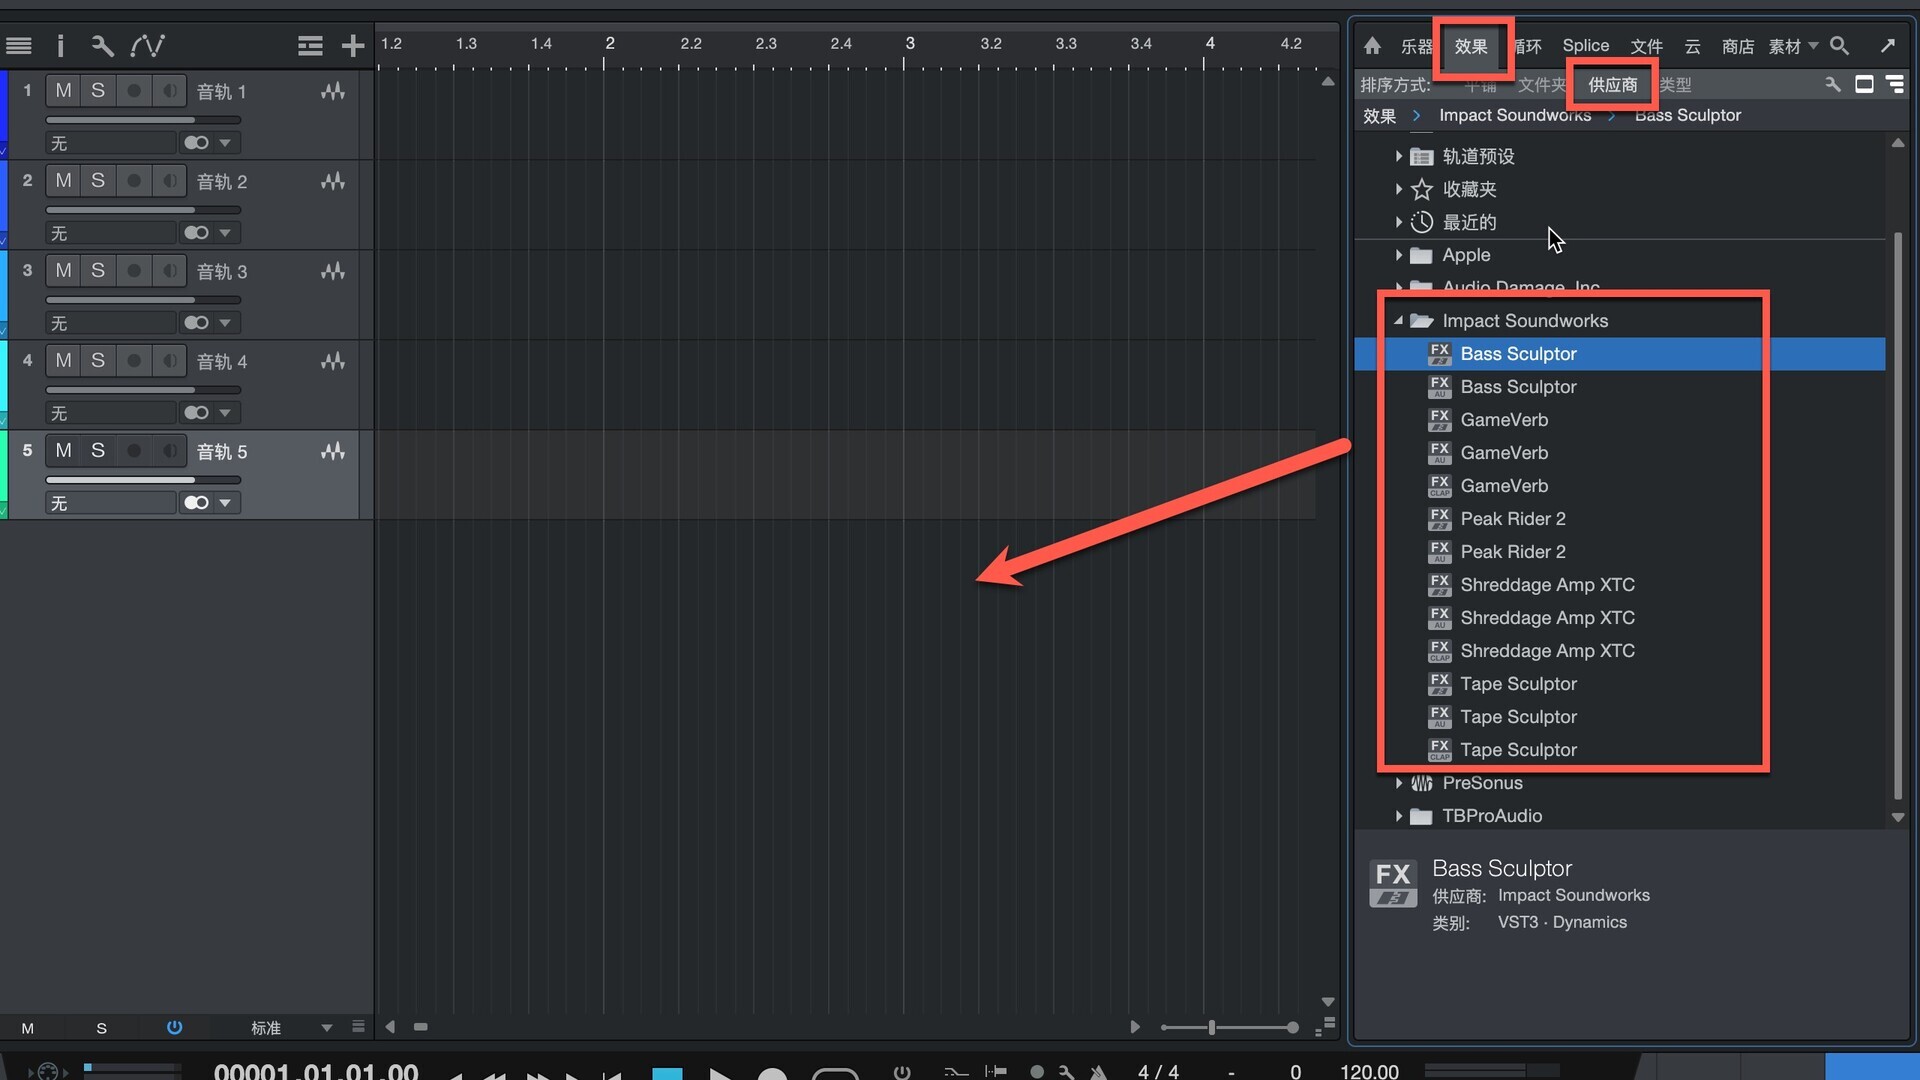Expand the 收藏夹 favorites folder
The width and height of the screenshot is (1920, 1080).
click(1398, 189)
